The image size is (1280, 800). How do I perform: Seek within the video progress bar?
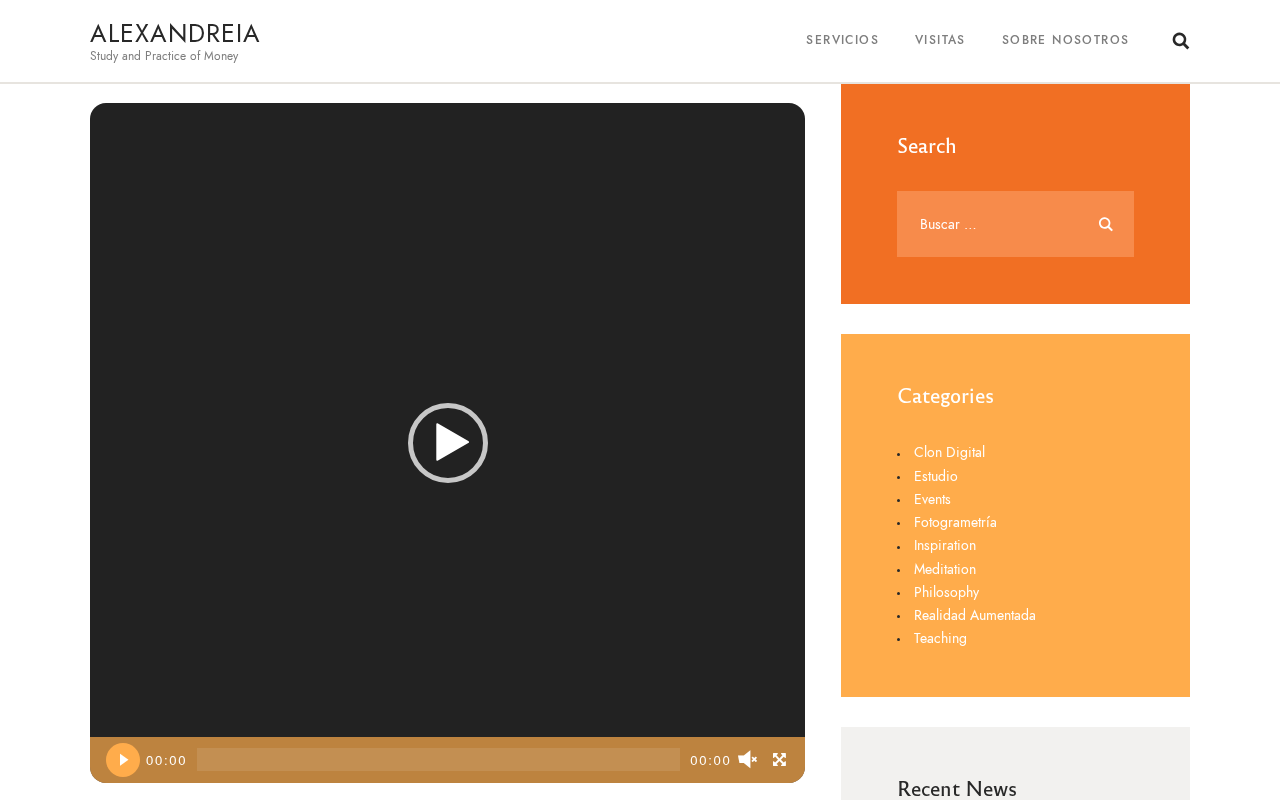[438, 760]
